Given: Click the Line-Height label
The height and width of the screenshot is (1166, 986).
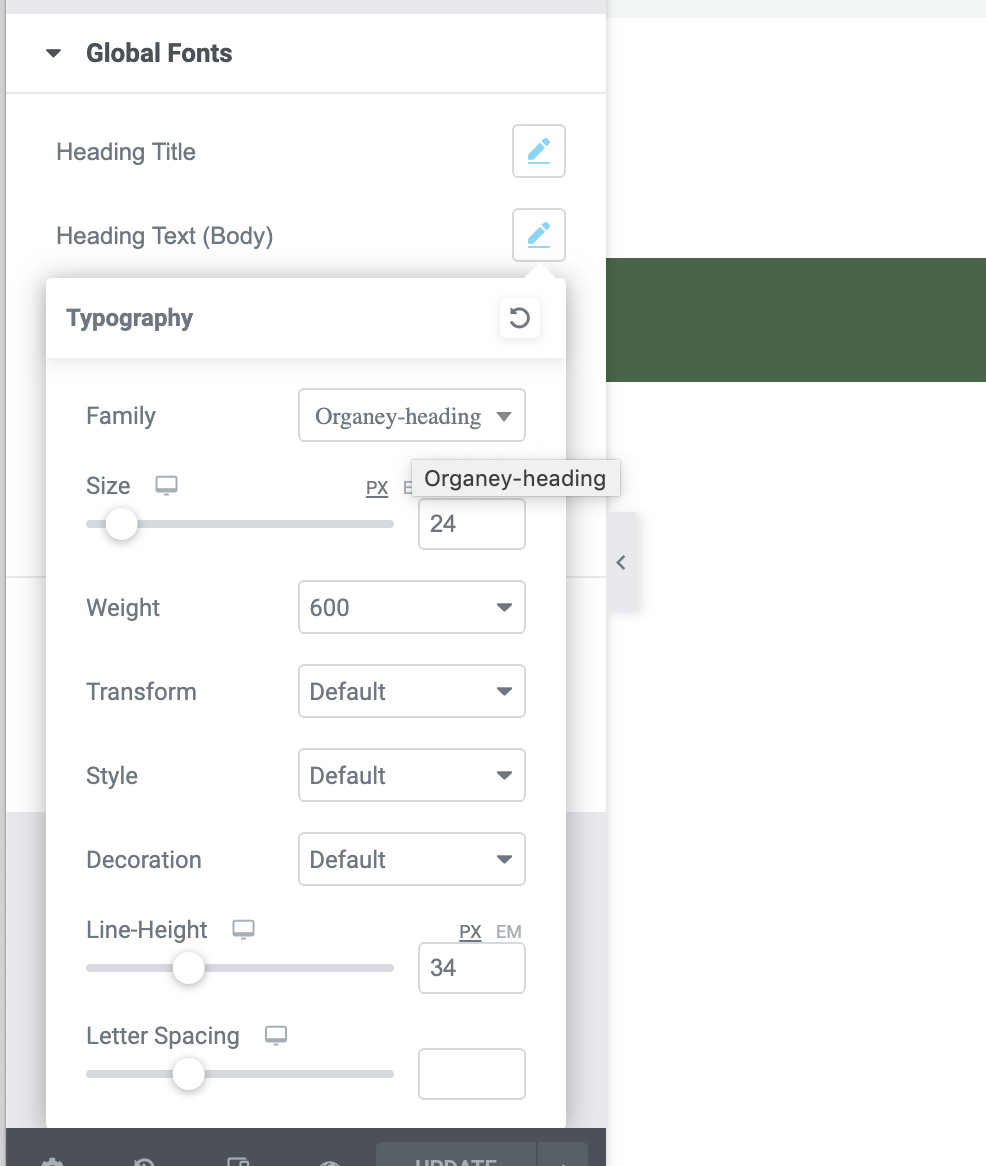Looking at the screenshot, I should coord(146,930).
